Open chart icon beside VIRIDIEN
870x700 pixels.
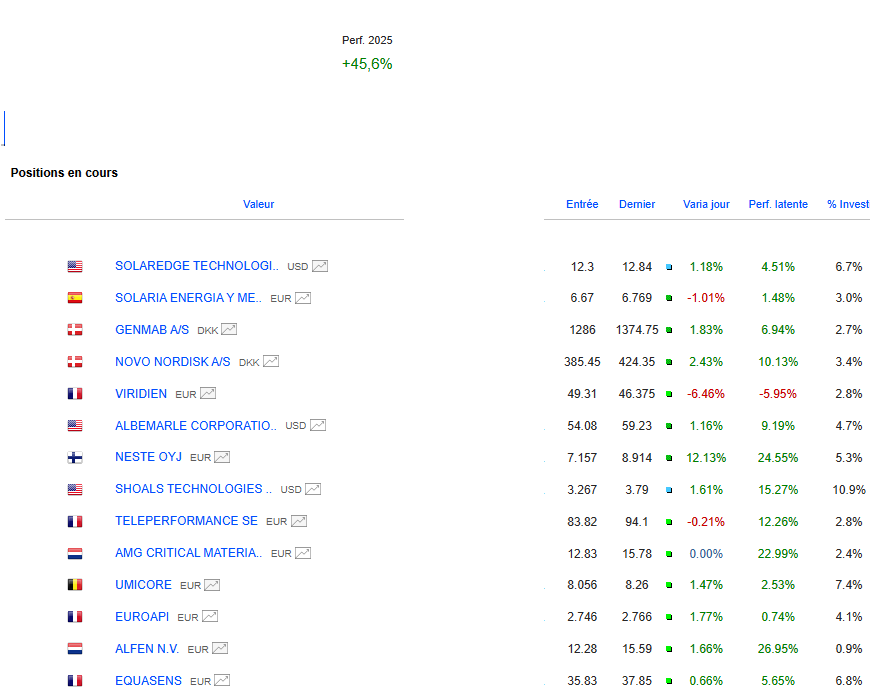point(208,393)
